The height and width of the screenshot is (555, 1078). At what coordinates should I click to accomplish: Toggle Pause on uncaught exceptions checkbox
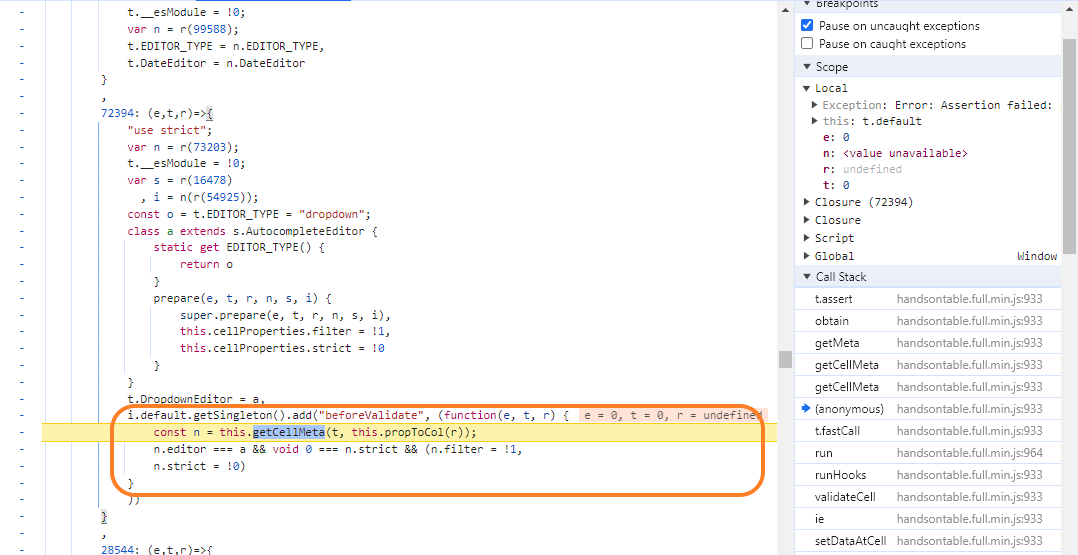[807, 25]
